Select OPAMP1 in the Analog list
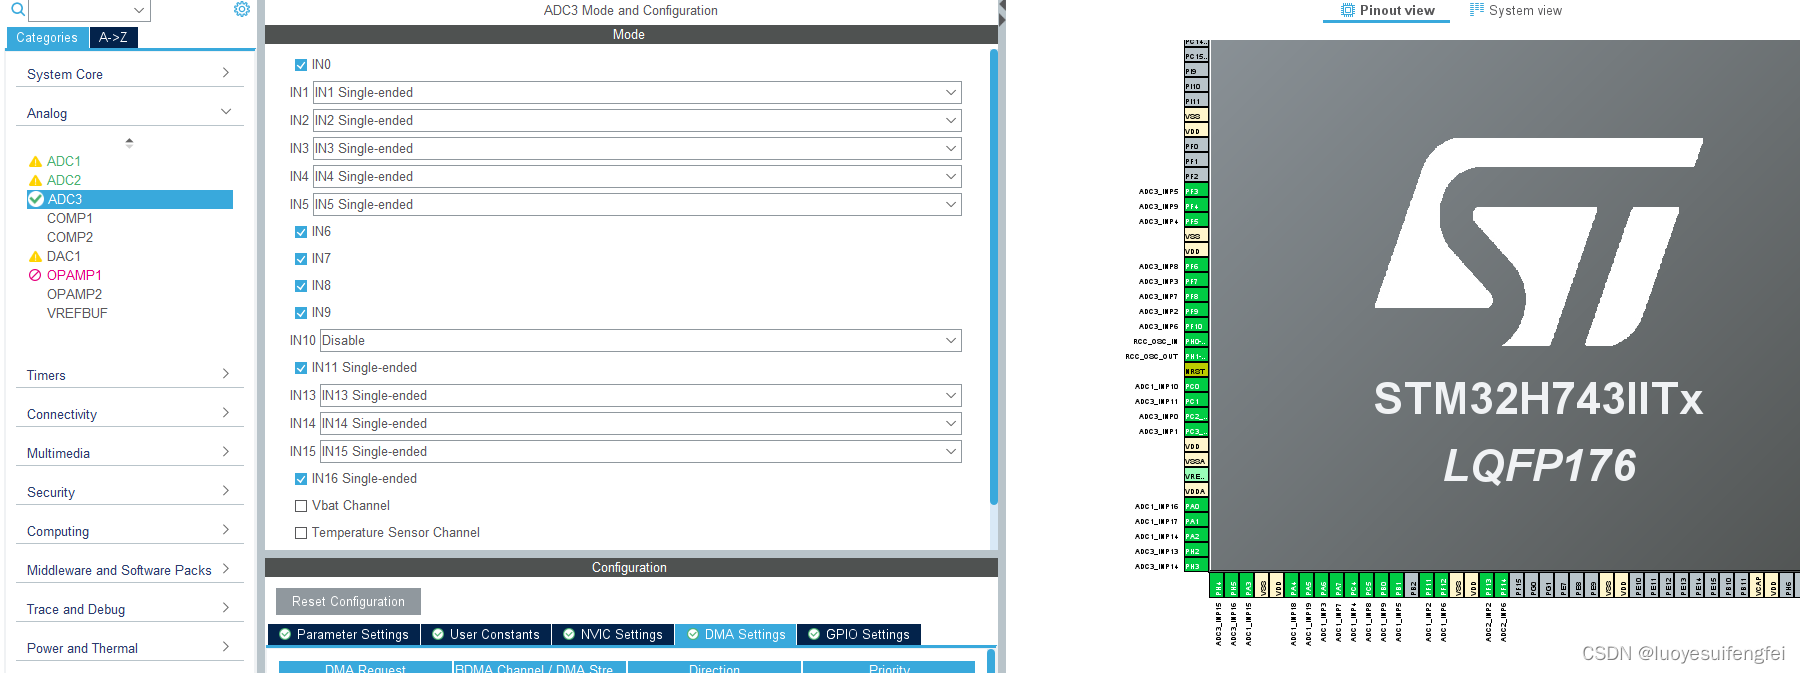This screenshot has height=673, width=1800. tap(74, 275)
